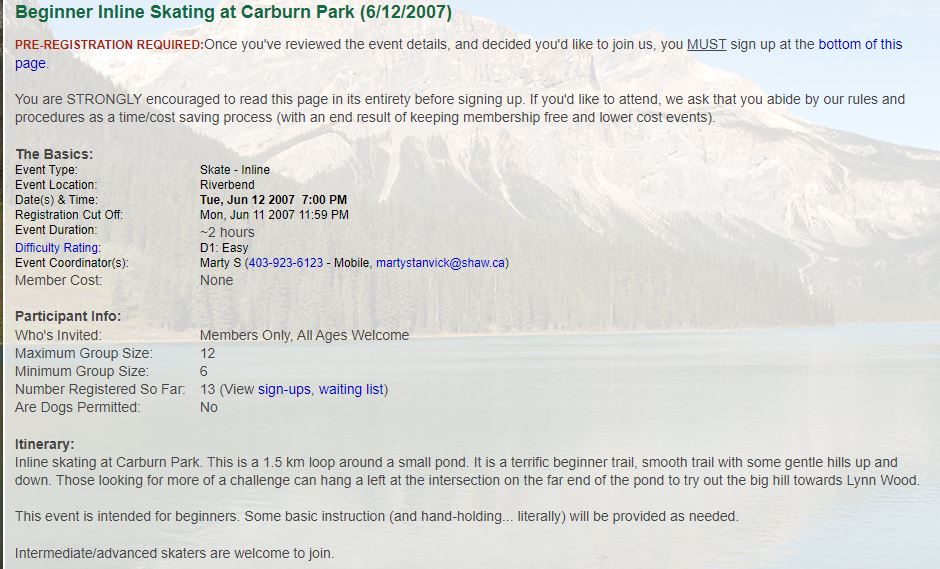Viewport: 940px width, 569px height.
Task: Click the 403-923-6123 mobile phone link
Action: coord(285,263)
